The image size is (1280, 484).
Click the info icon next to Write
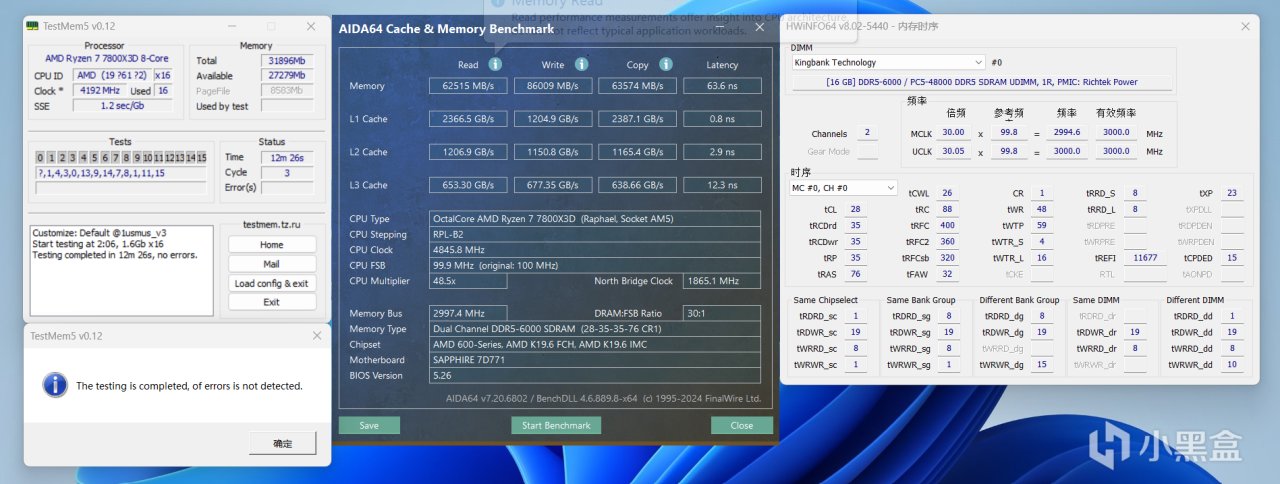(579, 64)
